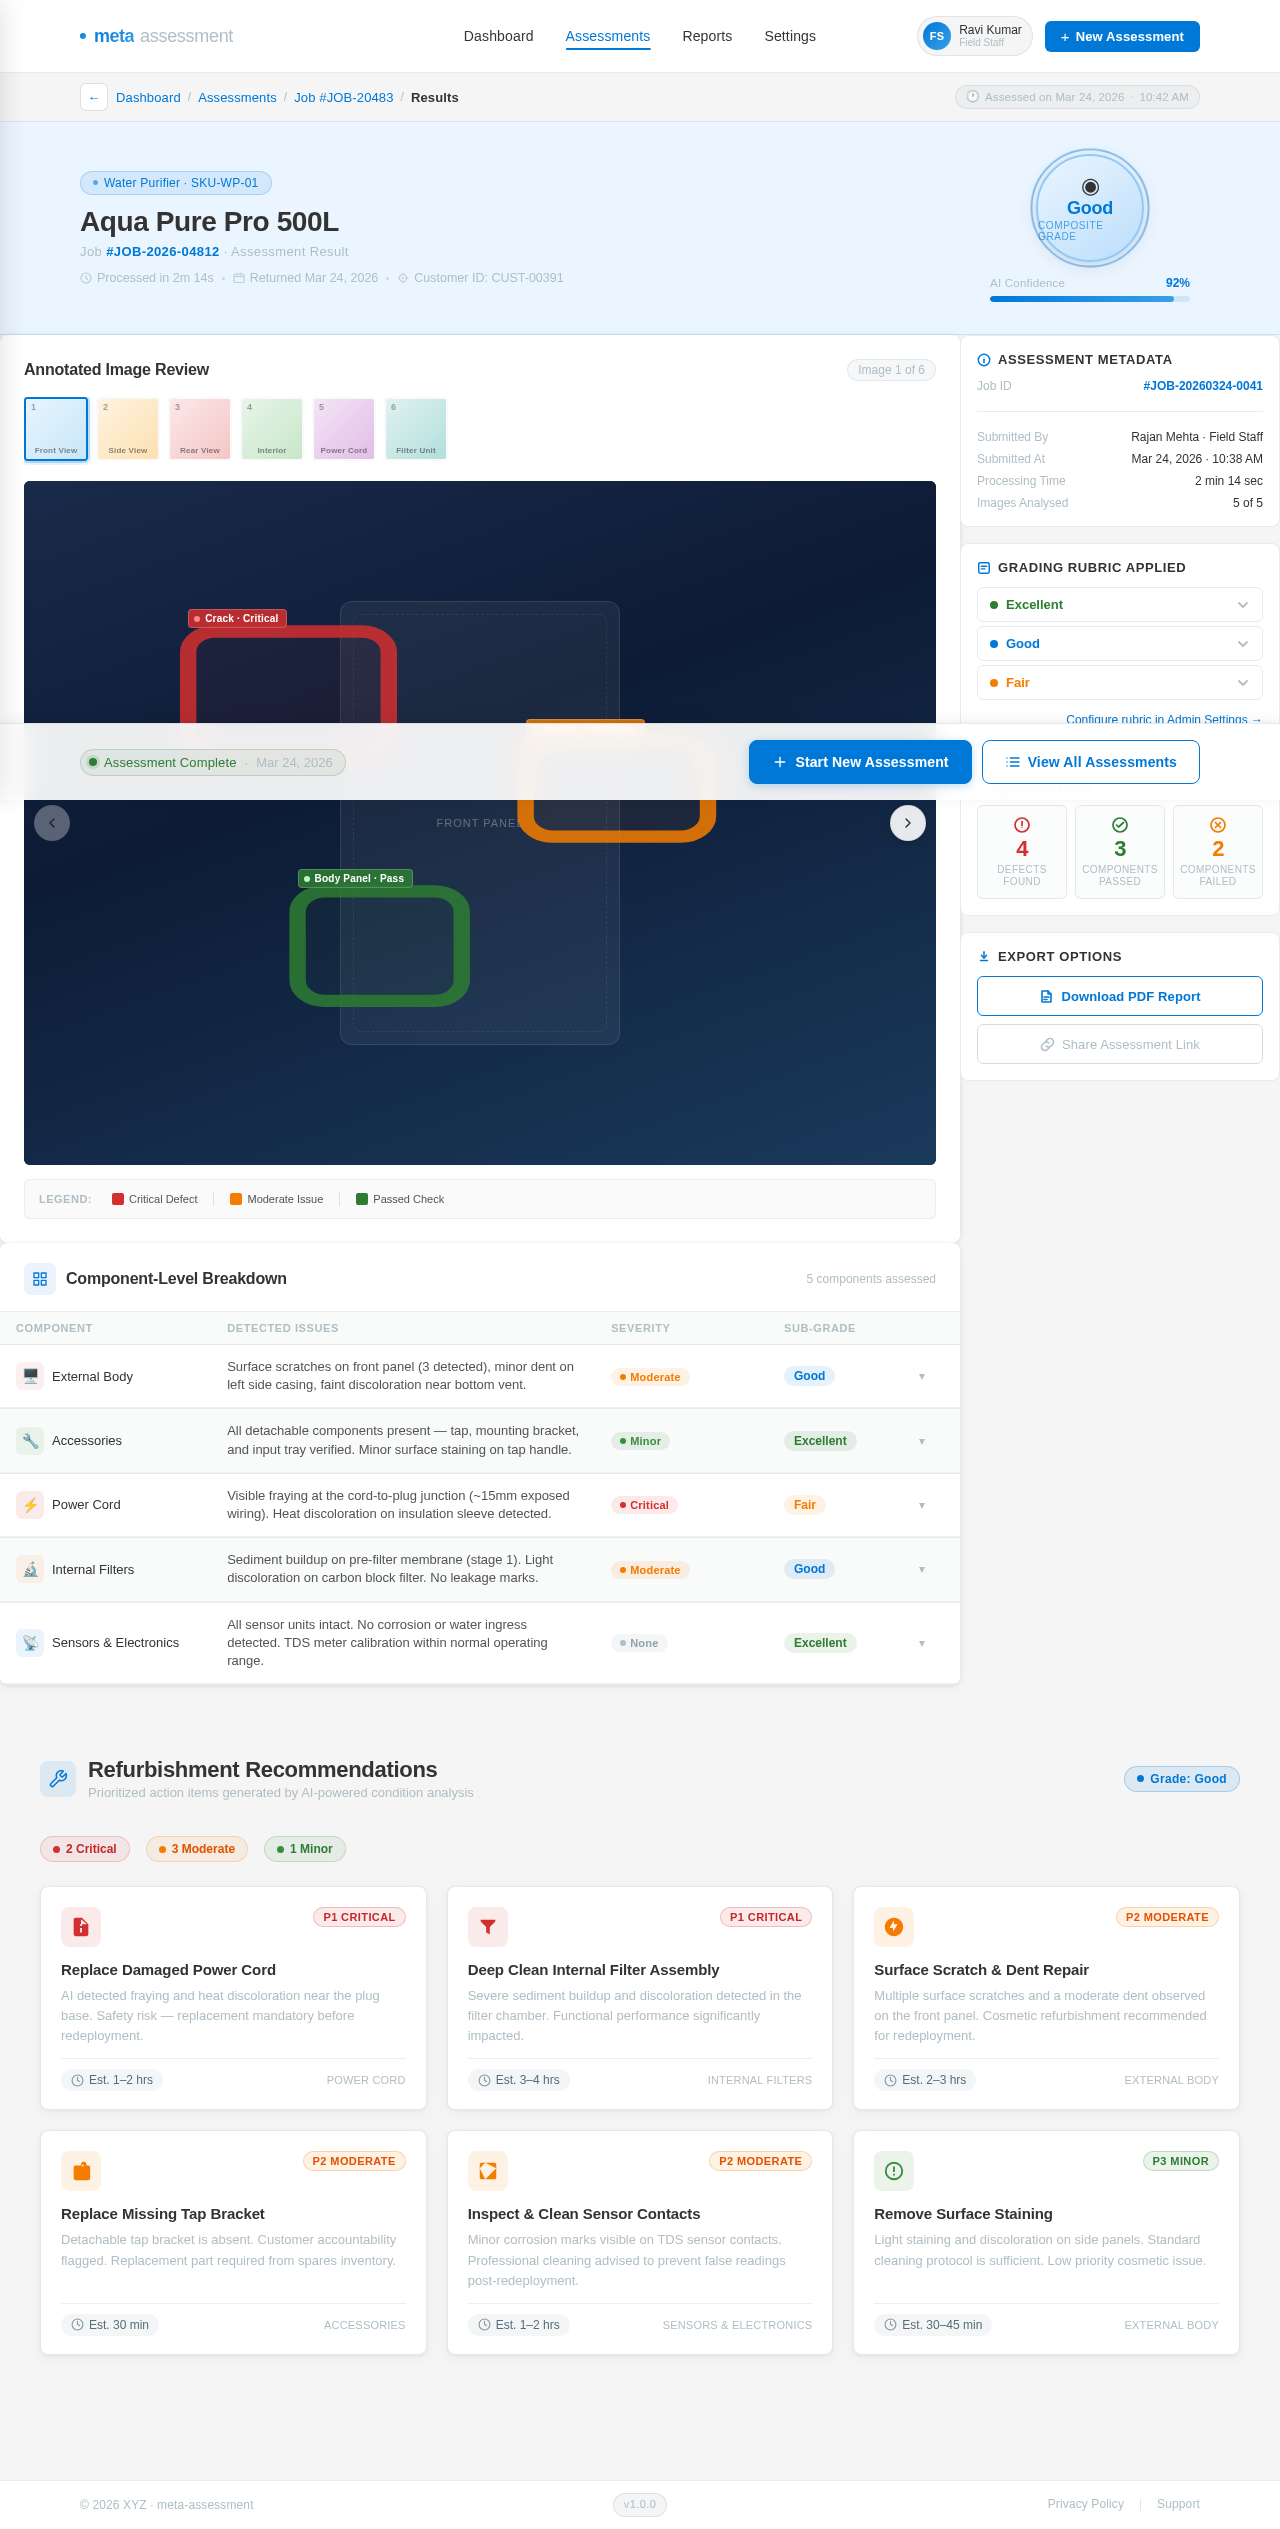This screenshot has height=2529, width=1280.
Task: Click the Sensors & Electronics satellite icon
Action: pyautogui.click(x=30, y=1643)
